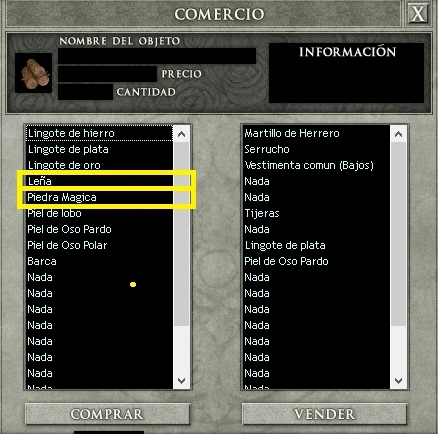Close the Comercio window with X

[418, 14]
